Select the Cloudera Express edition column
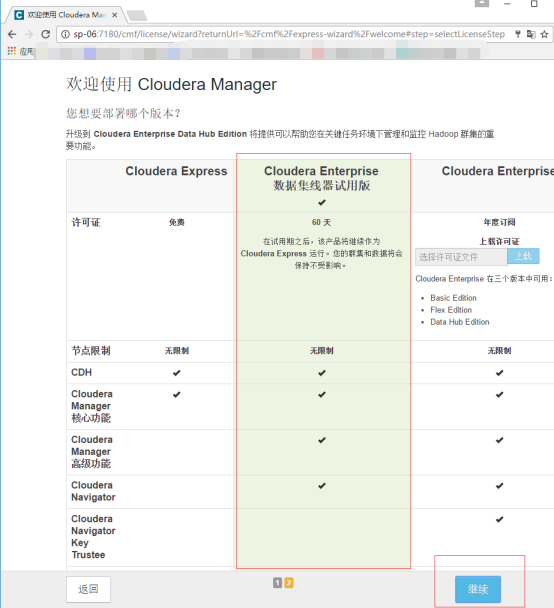This screenshot has height=608, width=554. tap(176, 171)
